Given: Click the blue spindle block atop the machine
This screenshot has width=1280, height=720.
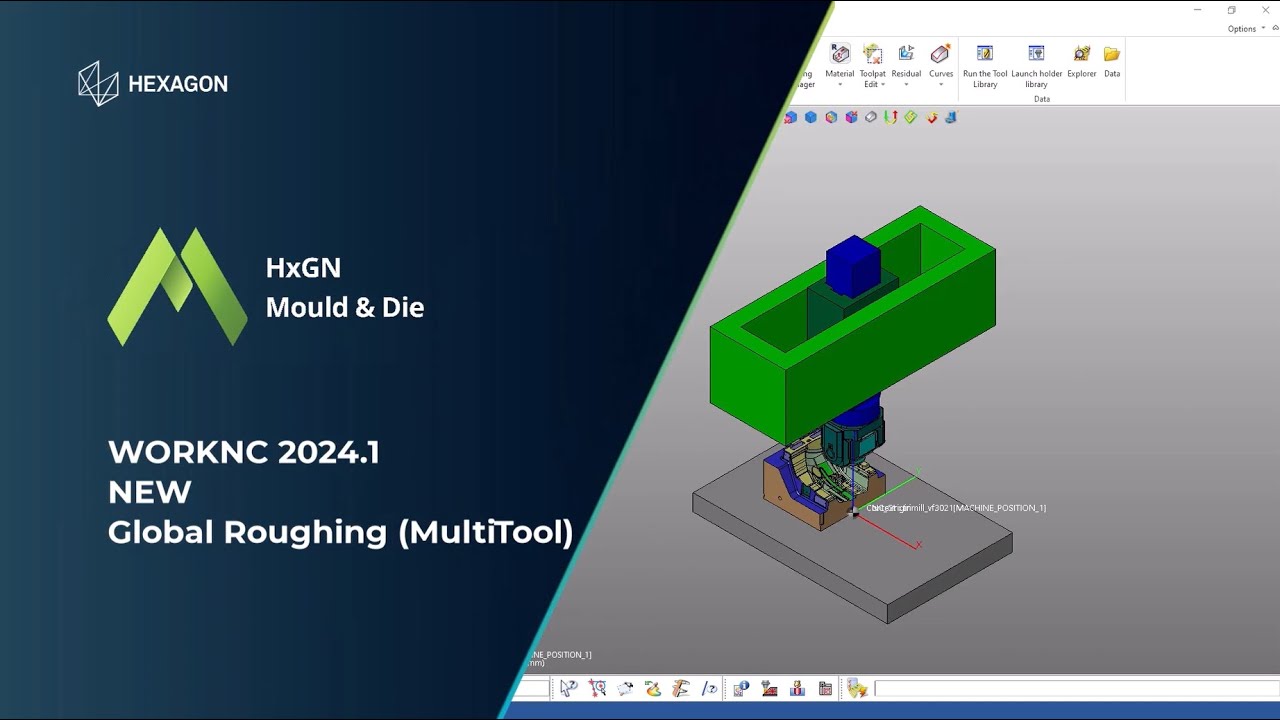Looking at the screenshot, I should [853, 265].
